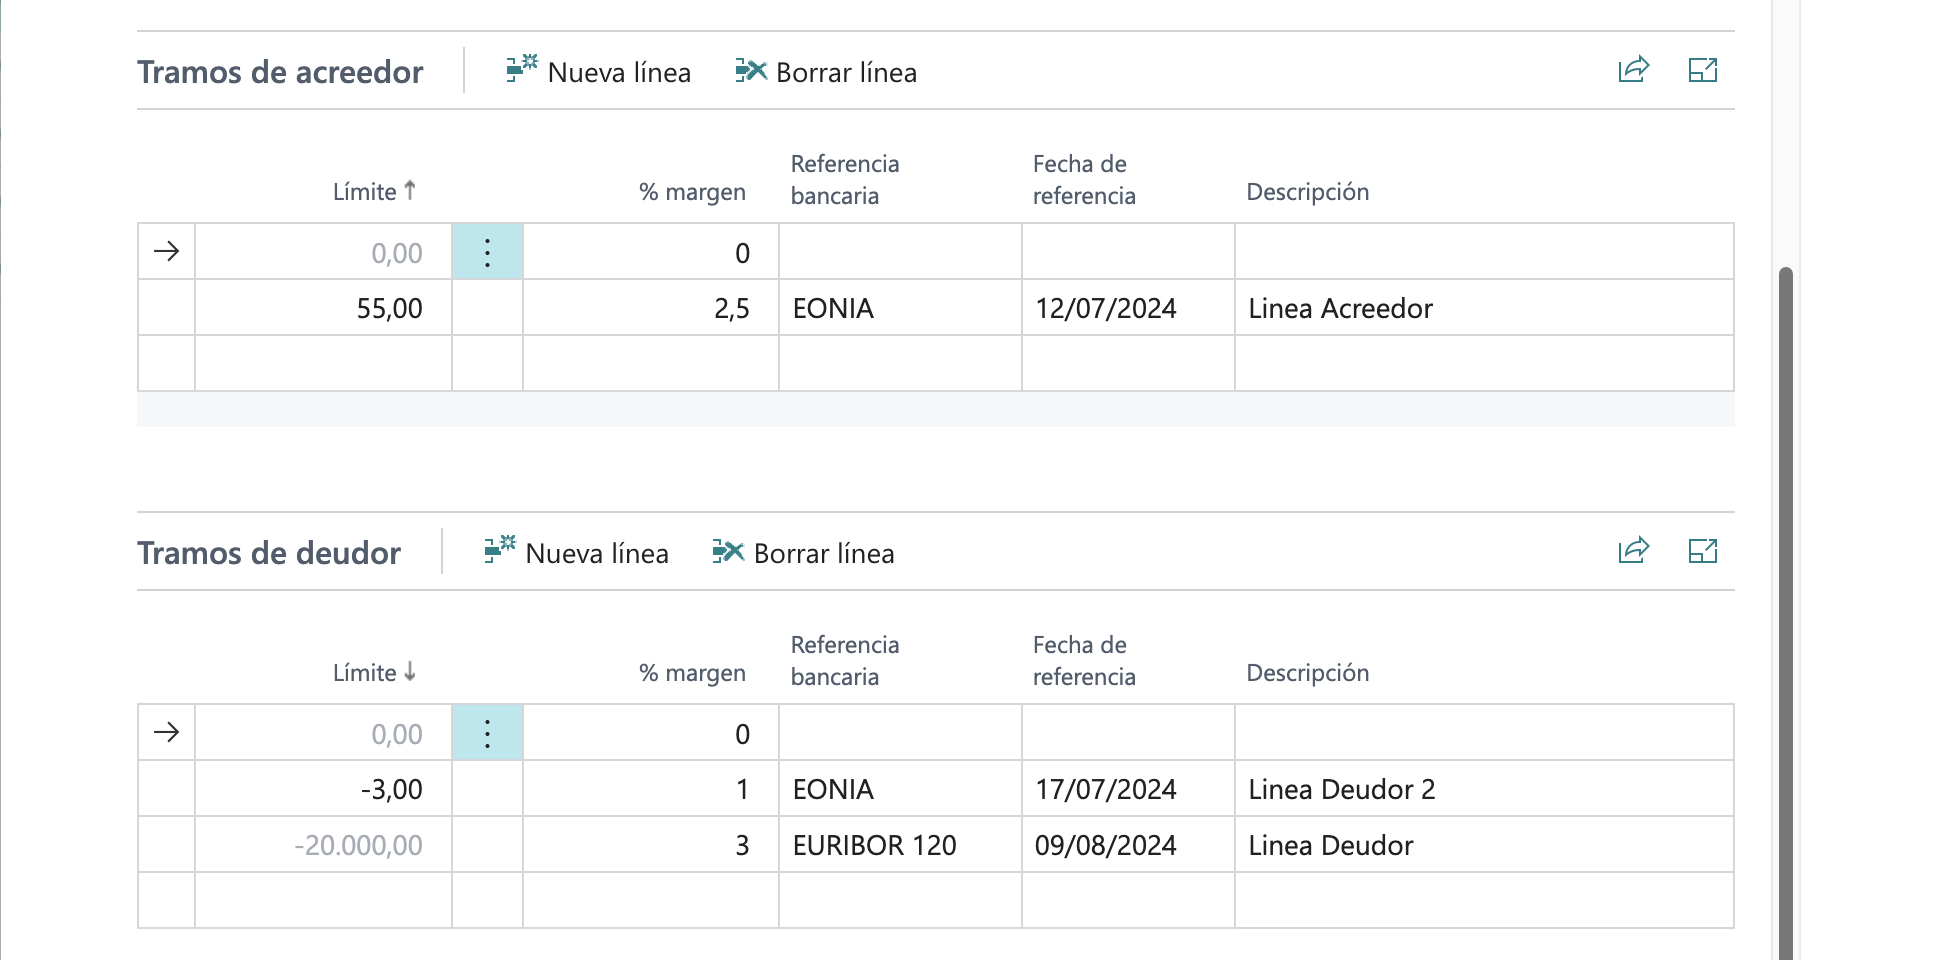Open row options menu in deudor first row
This screenshot has width=1936, height=960.
point(487,733)
